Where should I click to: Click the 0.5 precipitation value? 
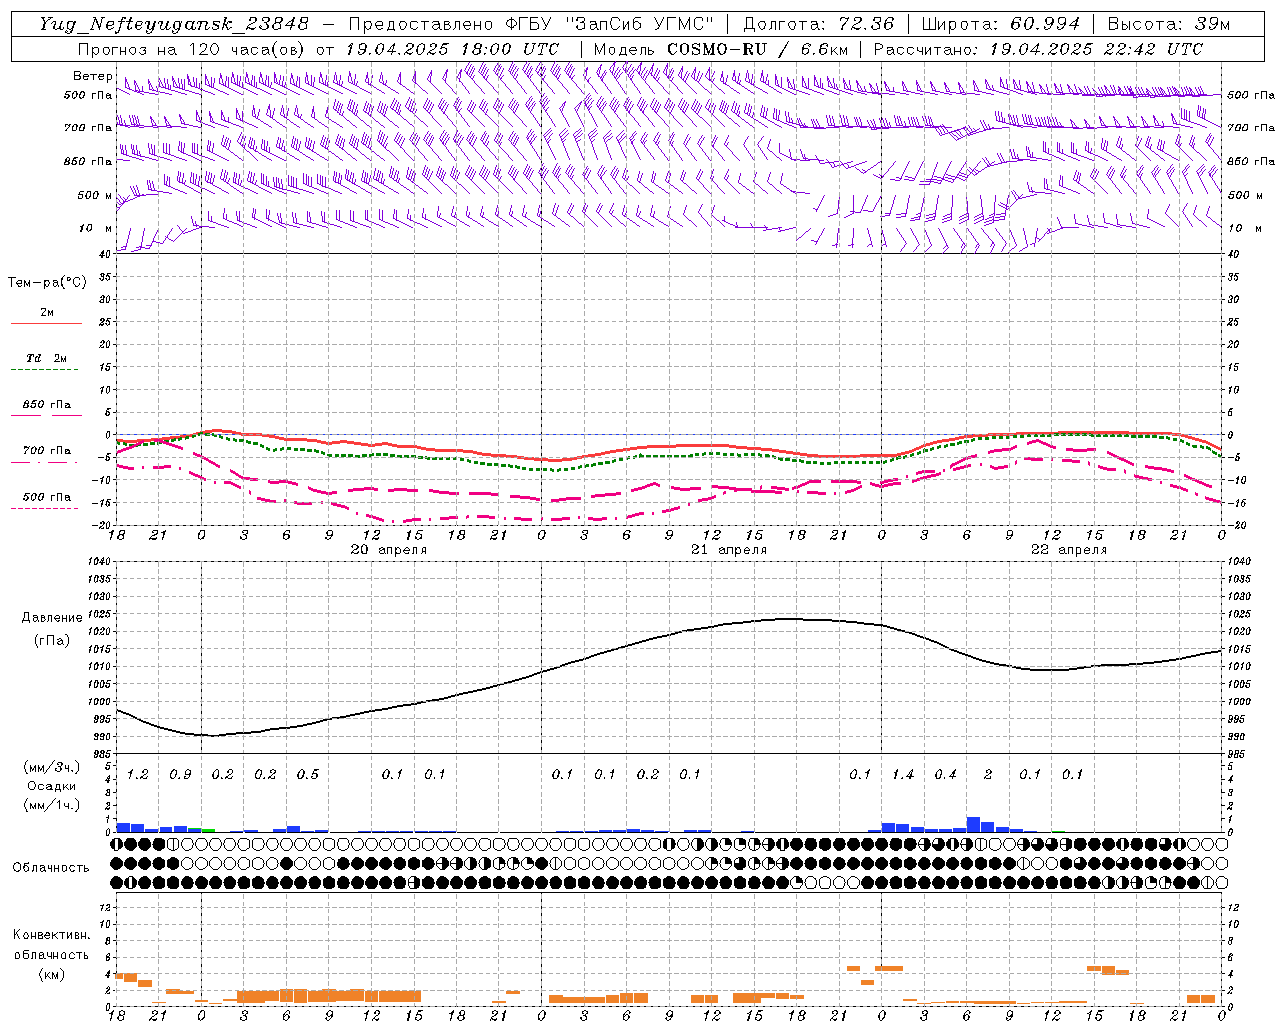(308, 775)
